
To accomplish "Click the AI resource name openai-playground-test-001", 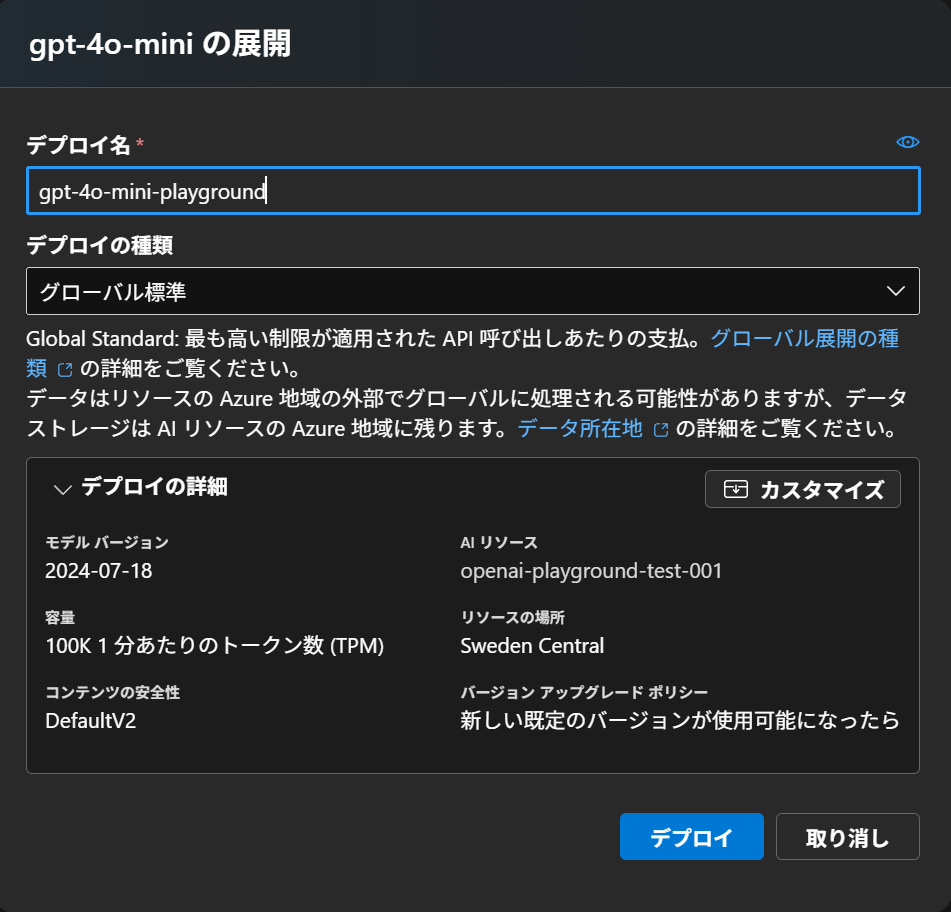I will coord(591,571).
